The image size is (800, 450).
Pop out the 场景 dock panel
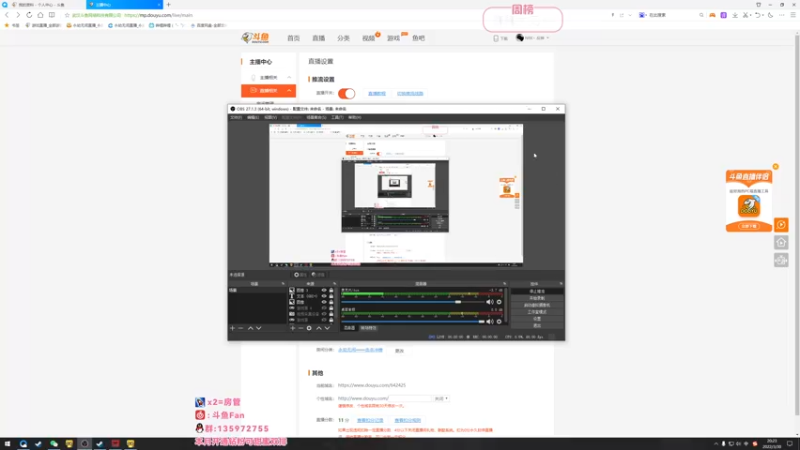coord(283,284)
